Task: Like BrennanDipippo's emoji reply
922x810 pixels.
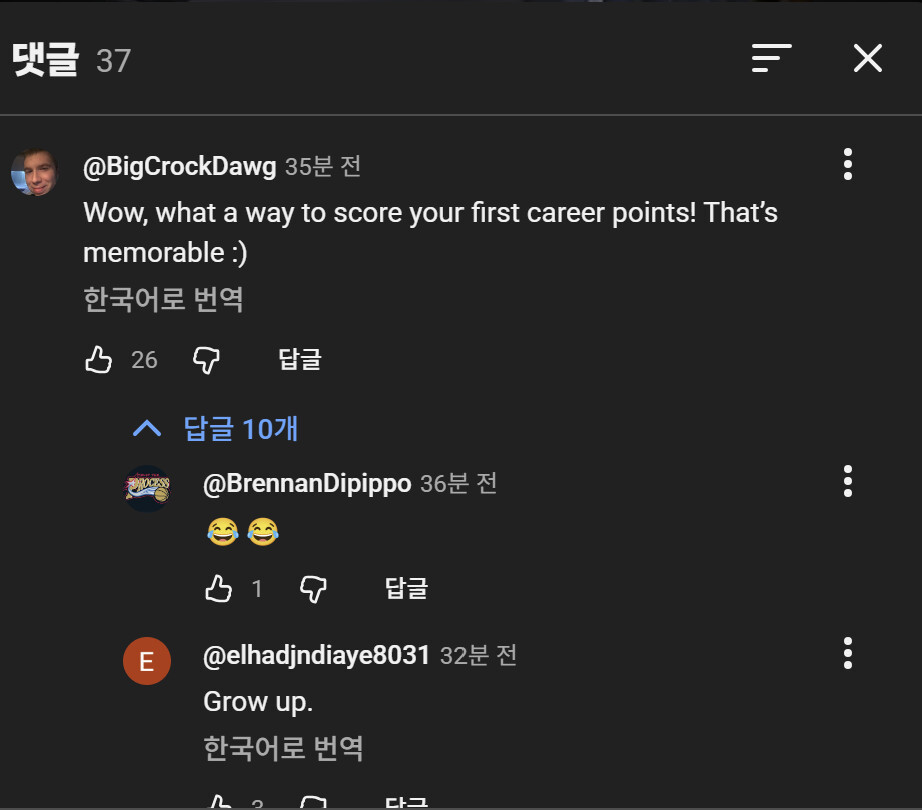Action: (218, 589)
